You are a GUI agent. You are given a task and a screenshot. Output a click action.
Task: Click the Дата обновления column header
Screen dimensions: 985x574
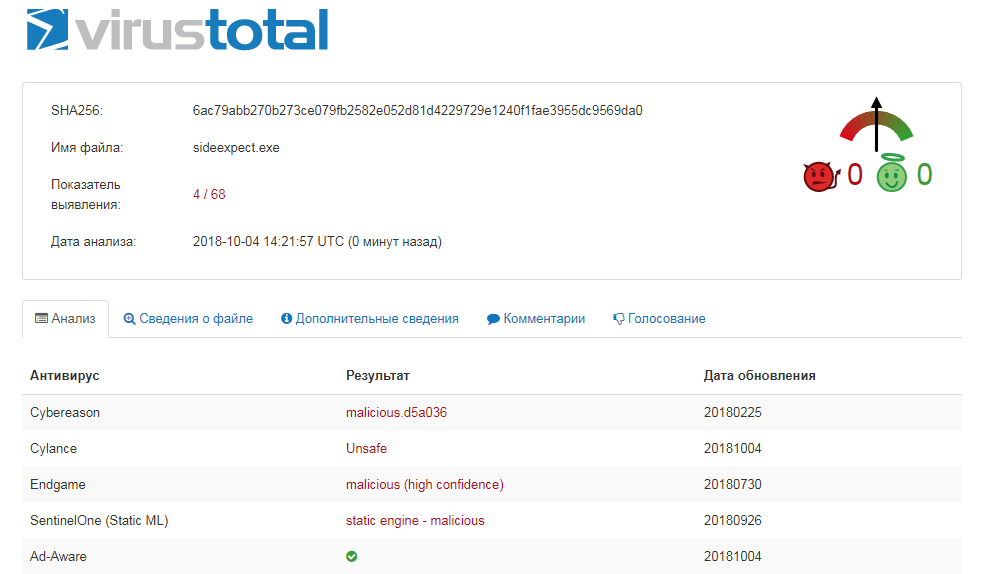pos(759,376)
